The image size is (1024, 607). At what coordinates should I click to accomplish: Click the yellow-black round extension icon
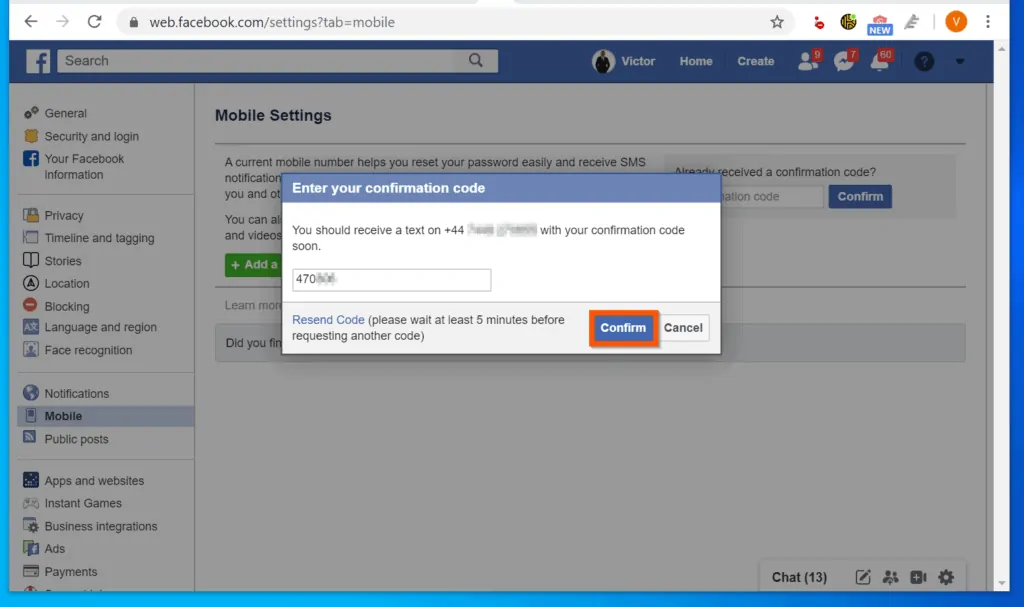848,22
